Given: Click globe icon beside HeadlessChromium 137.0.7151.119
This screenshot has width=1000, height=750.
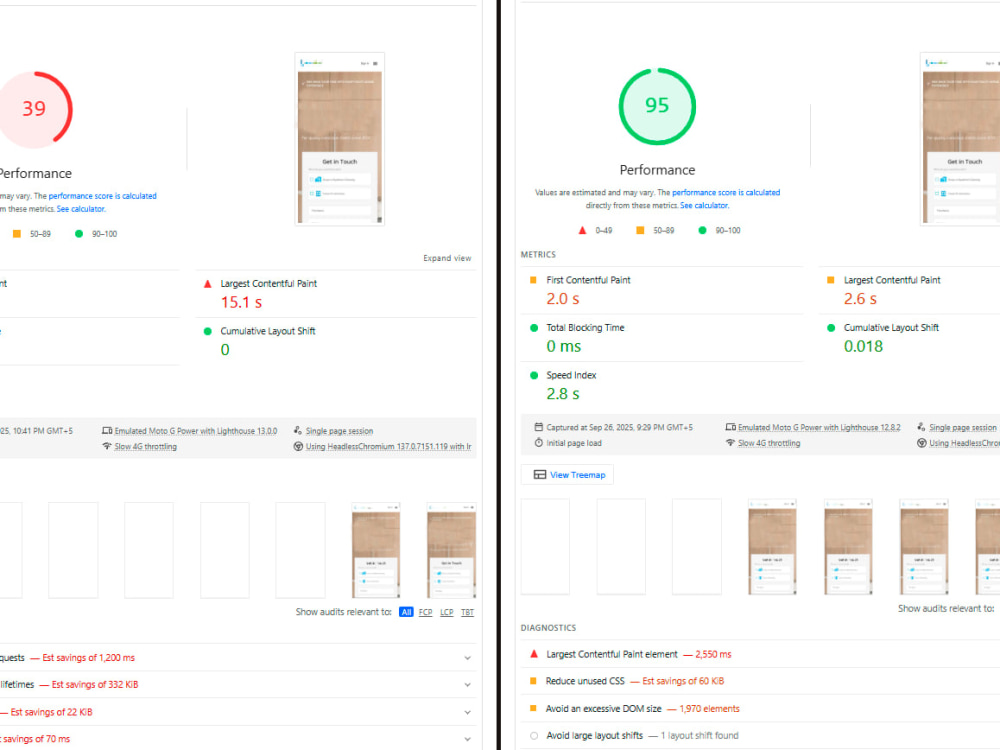Looking at the screenshot, I should point(298,446).
